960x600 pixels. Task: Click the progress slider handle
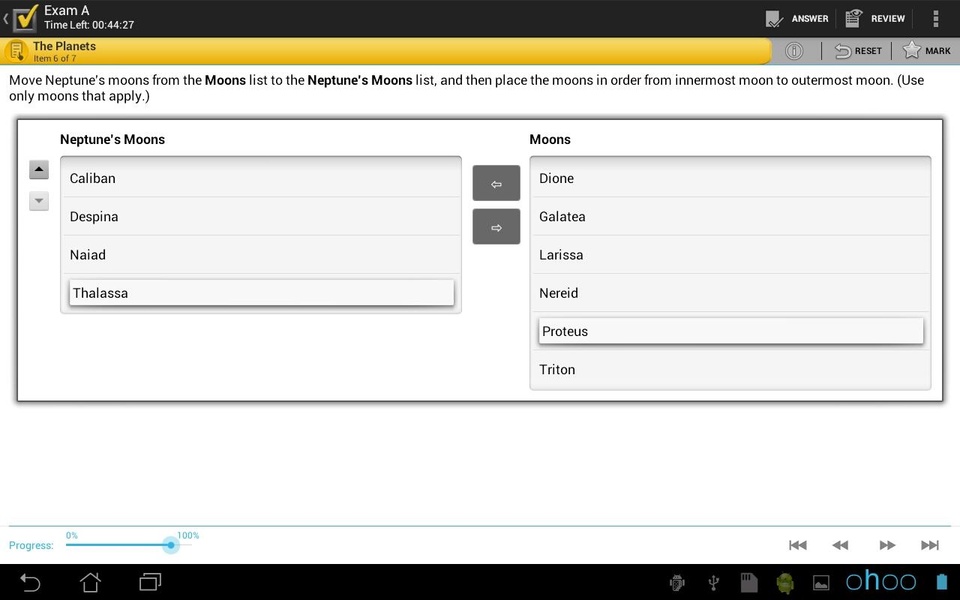pyautogui.click(x=171, y=545)
